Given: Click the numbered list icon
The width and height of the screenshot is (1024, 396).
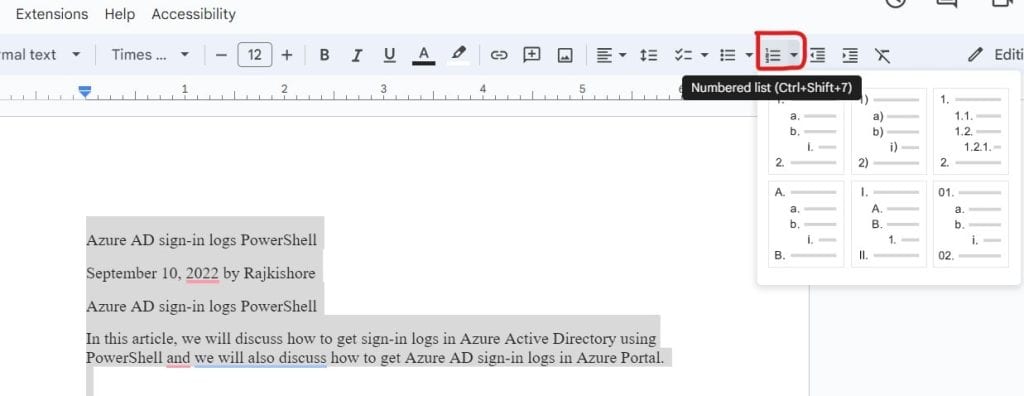Looking at the screenshot, I should pyautogui.click(x=773, y=56).
